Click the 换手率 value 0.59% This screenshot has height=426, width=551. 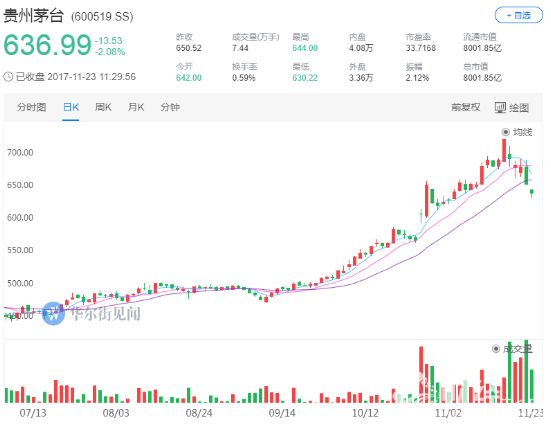click(x=244, y=78)
